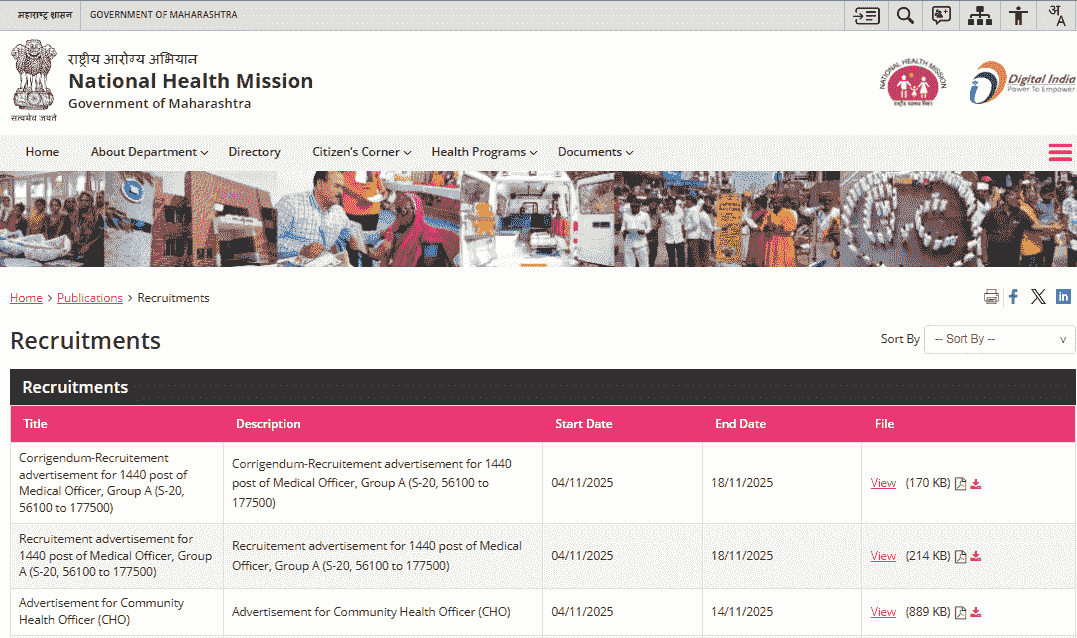
Task: Open the orange hamburger menu
Action: tap(1059, 151)
